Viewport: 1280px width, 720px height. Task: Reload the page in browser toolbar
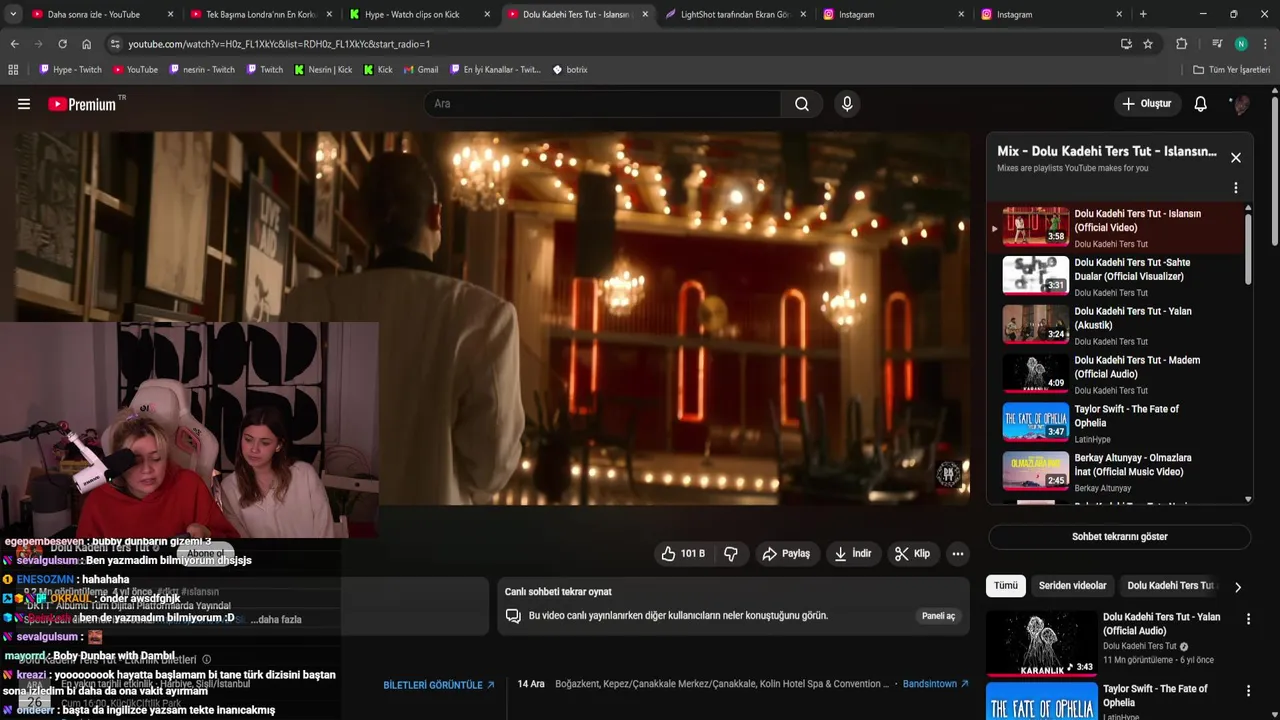point(62,44)
